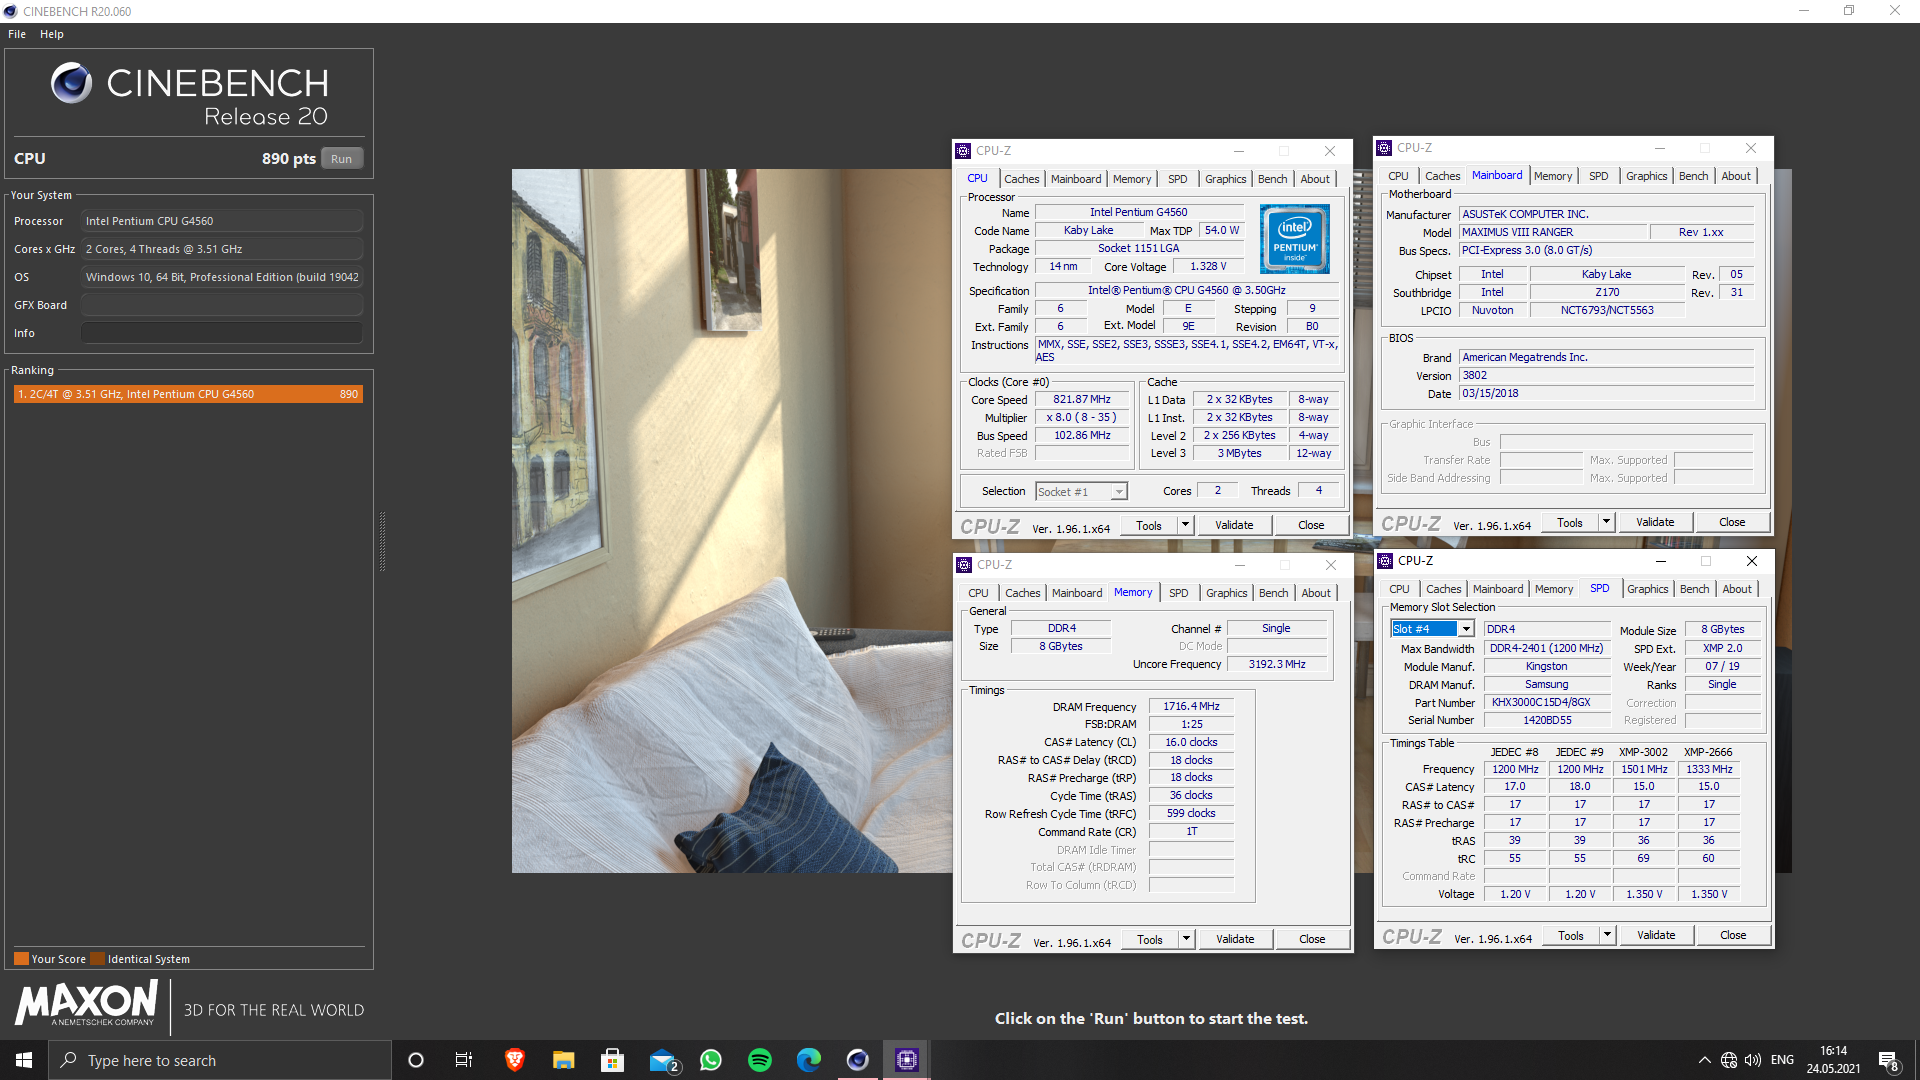Open Tools dropdown arrow in top-left CPU-Z
Viewport: 1920px width, 1080px height.
[x=1185, y=525]
